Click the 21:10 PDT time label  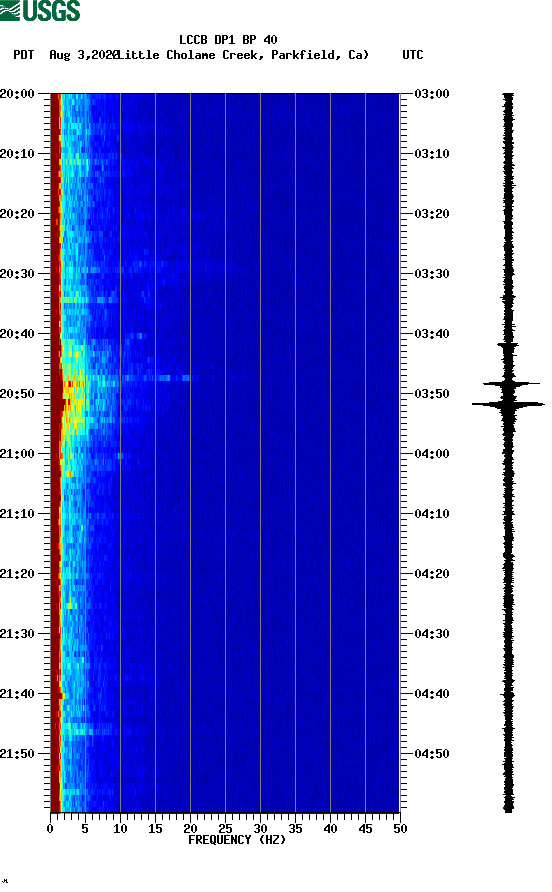tap(17, 514)
